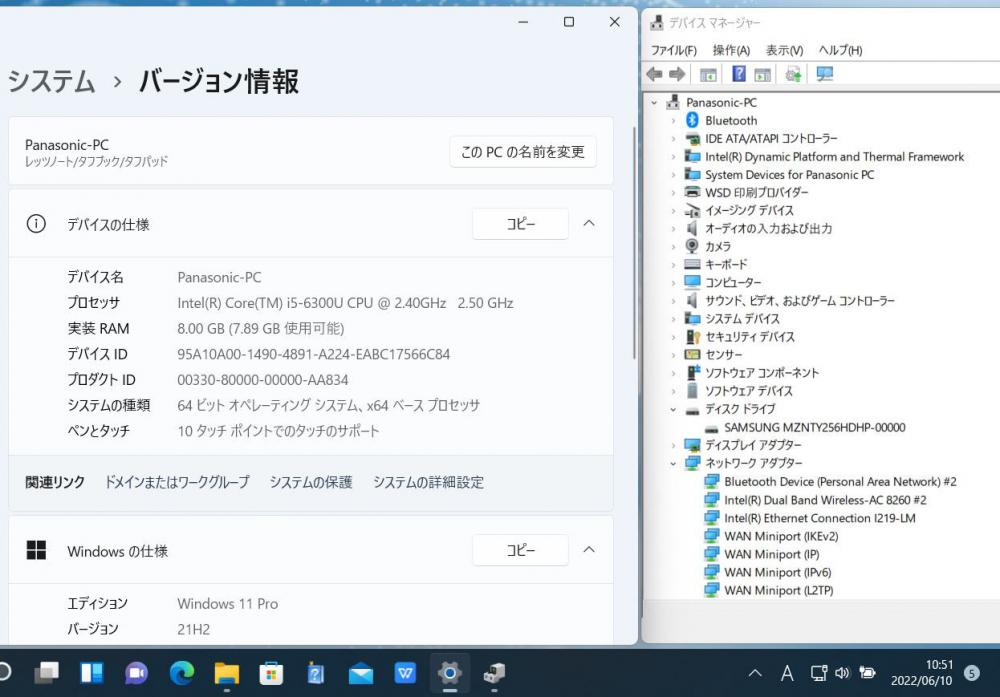Click the scan for hardware changes monitor icon
Image resolution: width=1000 pixels, height=697 pixels.
(825, 74)
